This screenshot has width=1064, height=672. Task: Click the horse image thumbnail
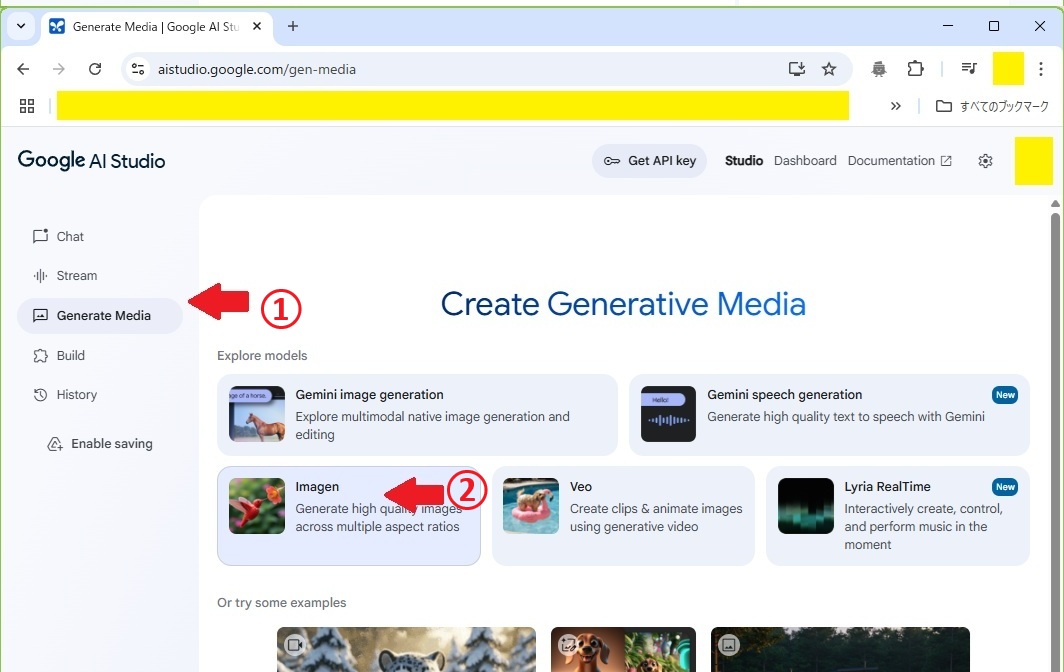[x=257, y=414]
